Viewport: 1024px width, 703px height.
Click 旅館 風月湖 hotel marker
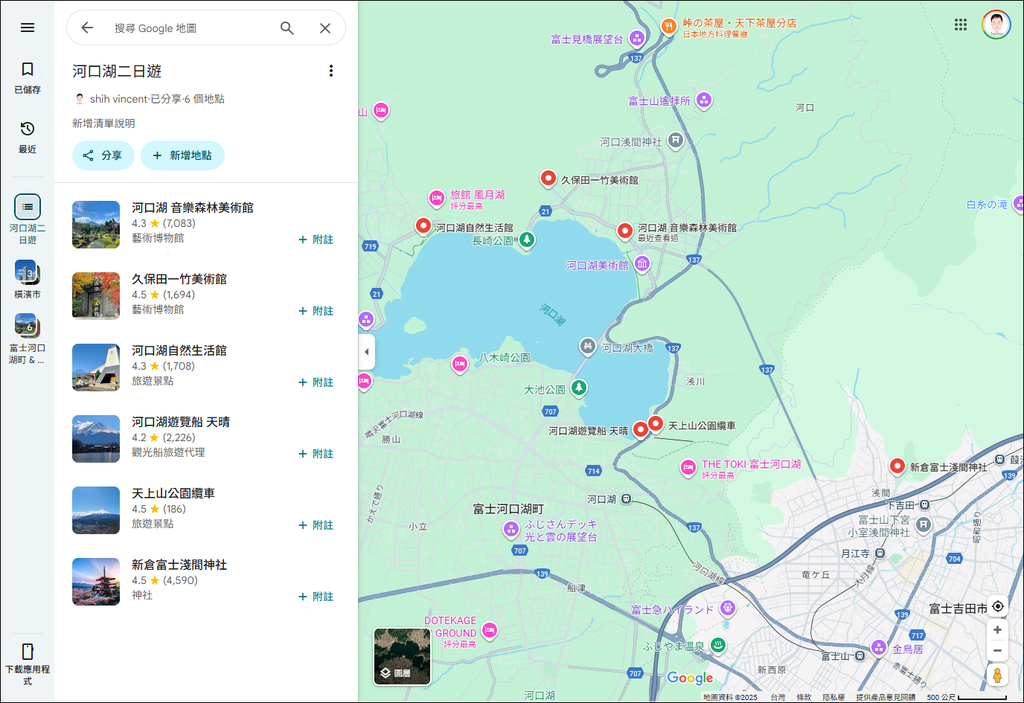click(437, 198)
